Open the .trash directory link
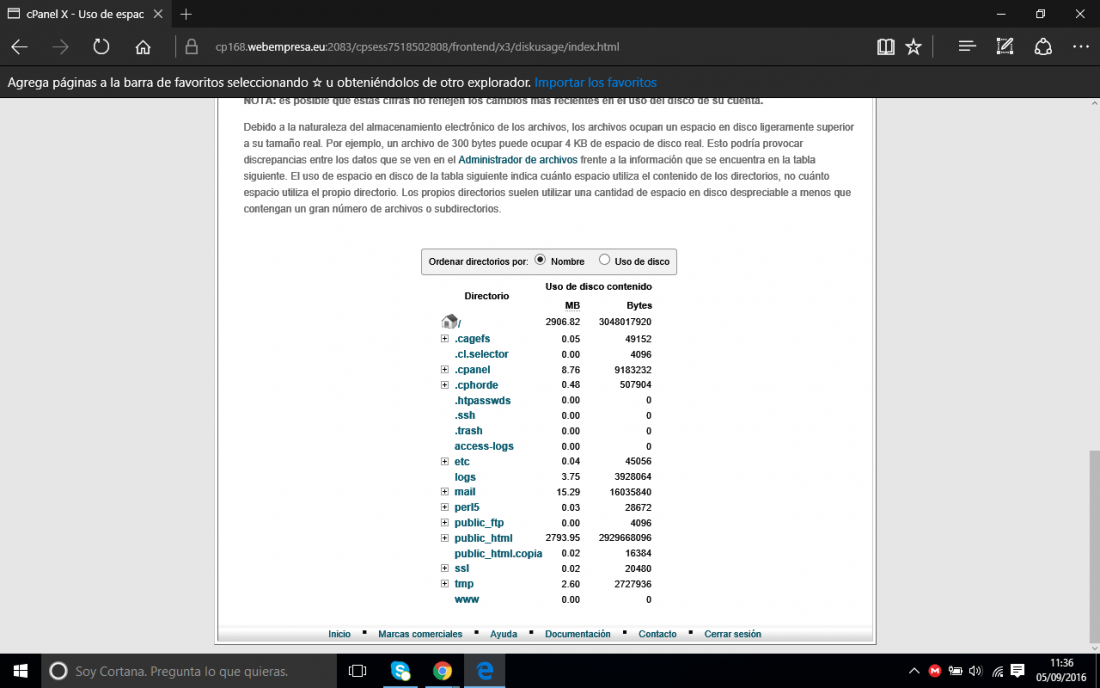Viewport: 1100px width, 688px height. click(x=468, y=431)
